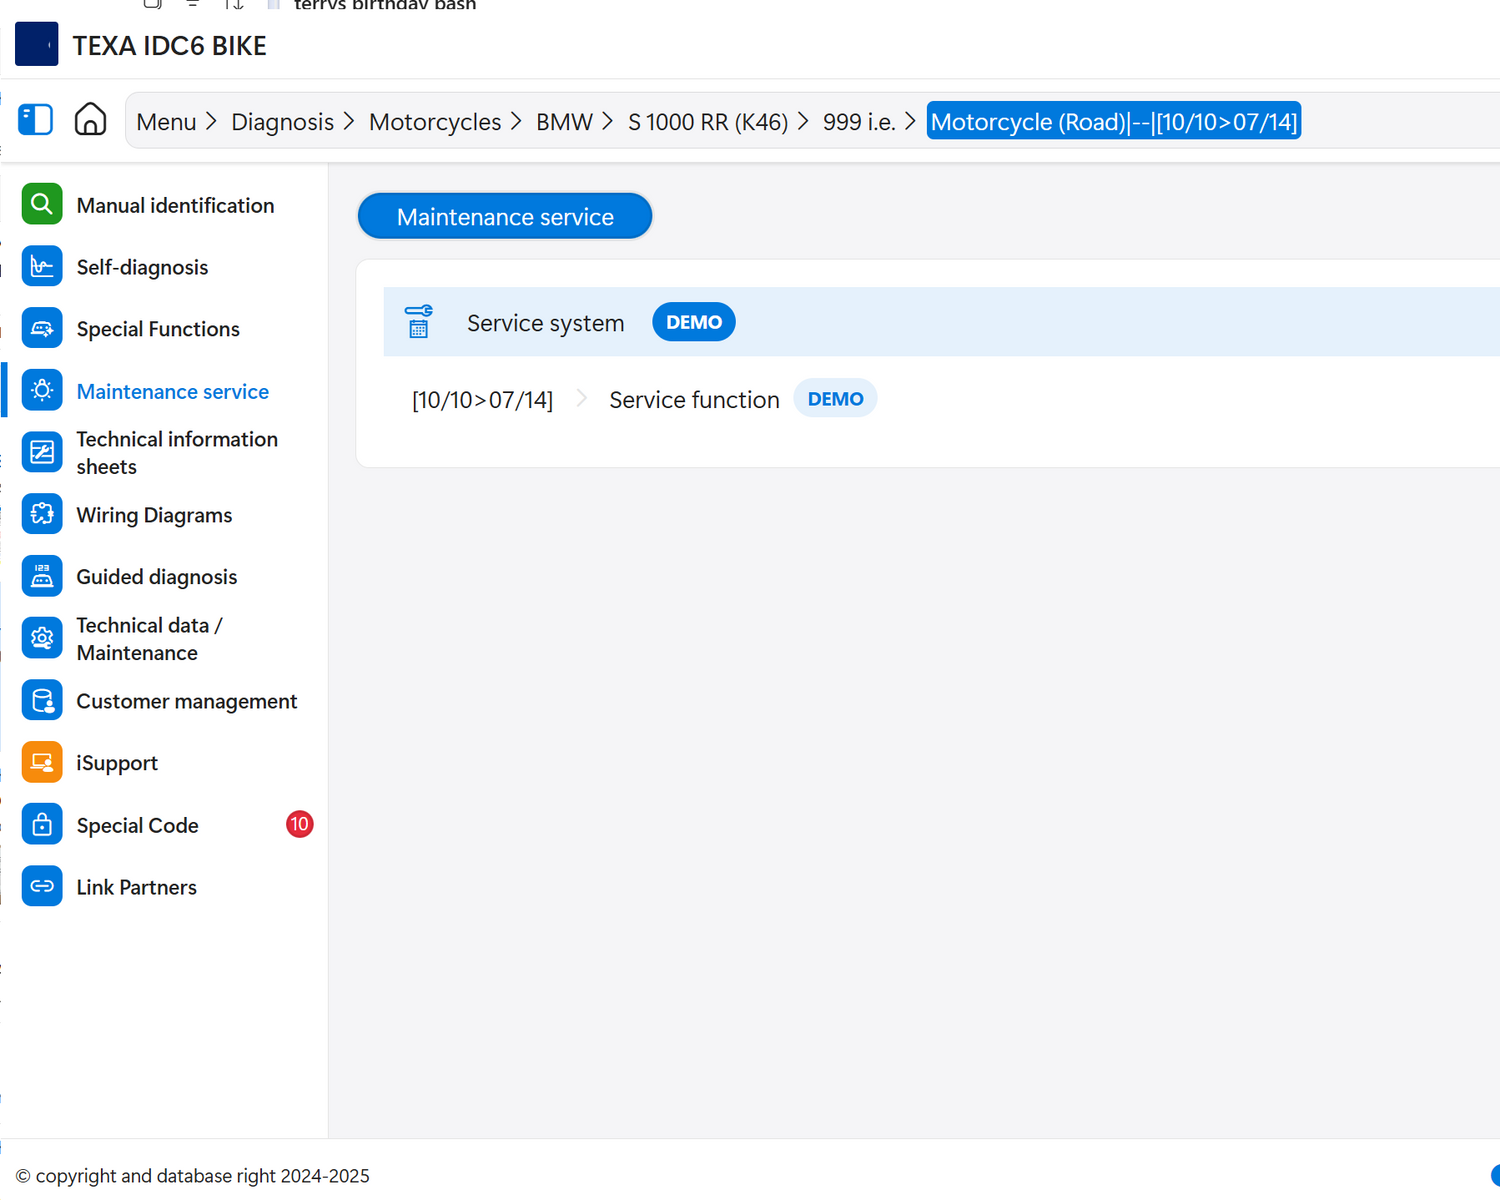The image size is (1500, 1200).
Task: Click the Guided diagnosis icon
Action: 42,577
